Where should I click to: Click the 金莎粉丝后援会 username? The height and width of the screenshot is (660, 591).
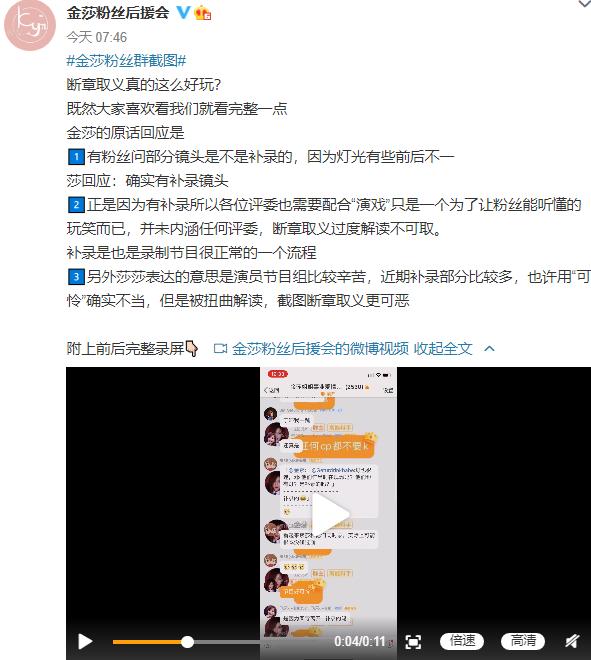tap(118, 13)
